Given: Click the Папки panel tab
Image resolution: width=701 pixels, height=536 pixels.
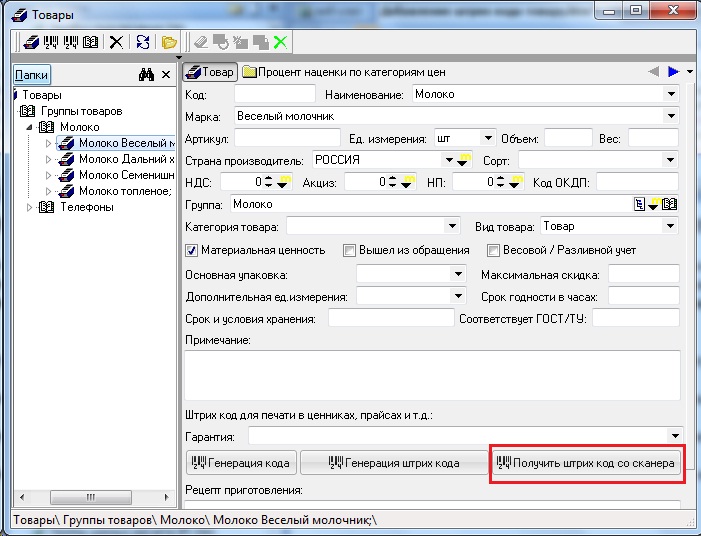Looking at the screenshot, I should (32, 75).
